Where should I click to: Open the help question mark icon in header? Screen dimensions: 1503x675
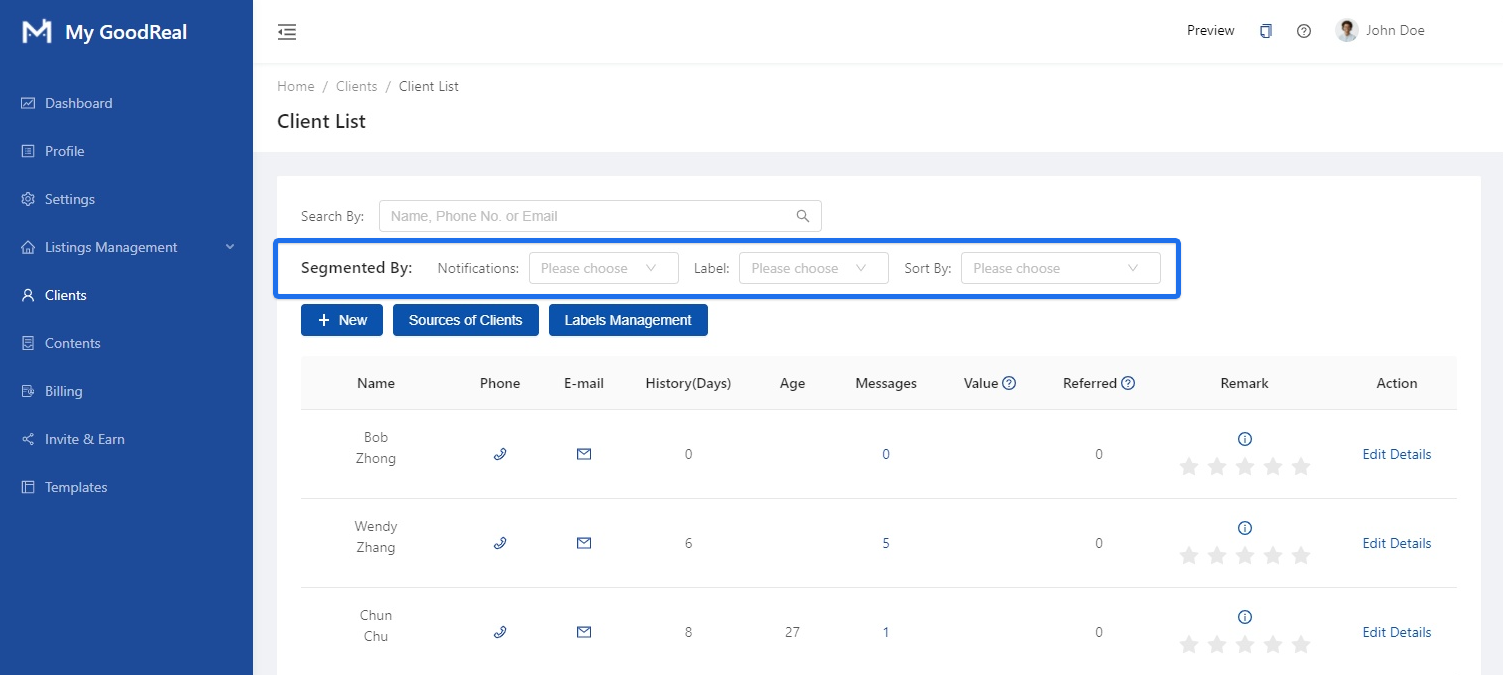(x=1304, y=31)
